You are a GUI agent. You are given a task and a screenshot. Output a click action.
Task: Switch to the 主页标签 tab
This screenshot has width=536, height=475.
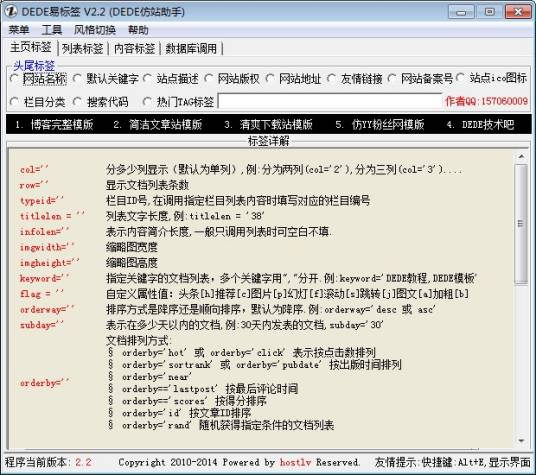click(x=31, y=48)
